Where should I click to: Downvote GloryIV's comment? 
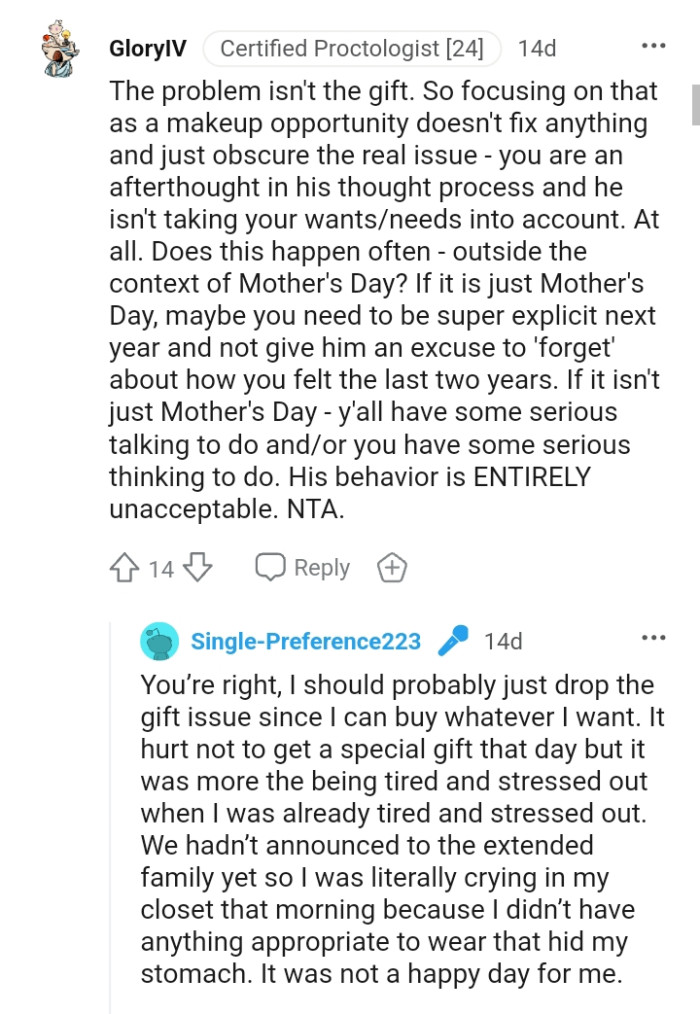click(x=199, y=566)
